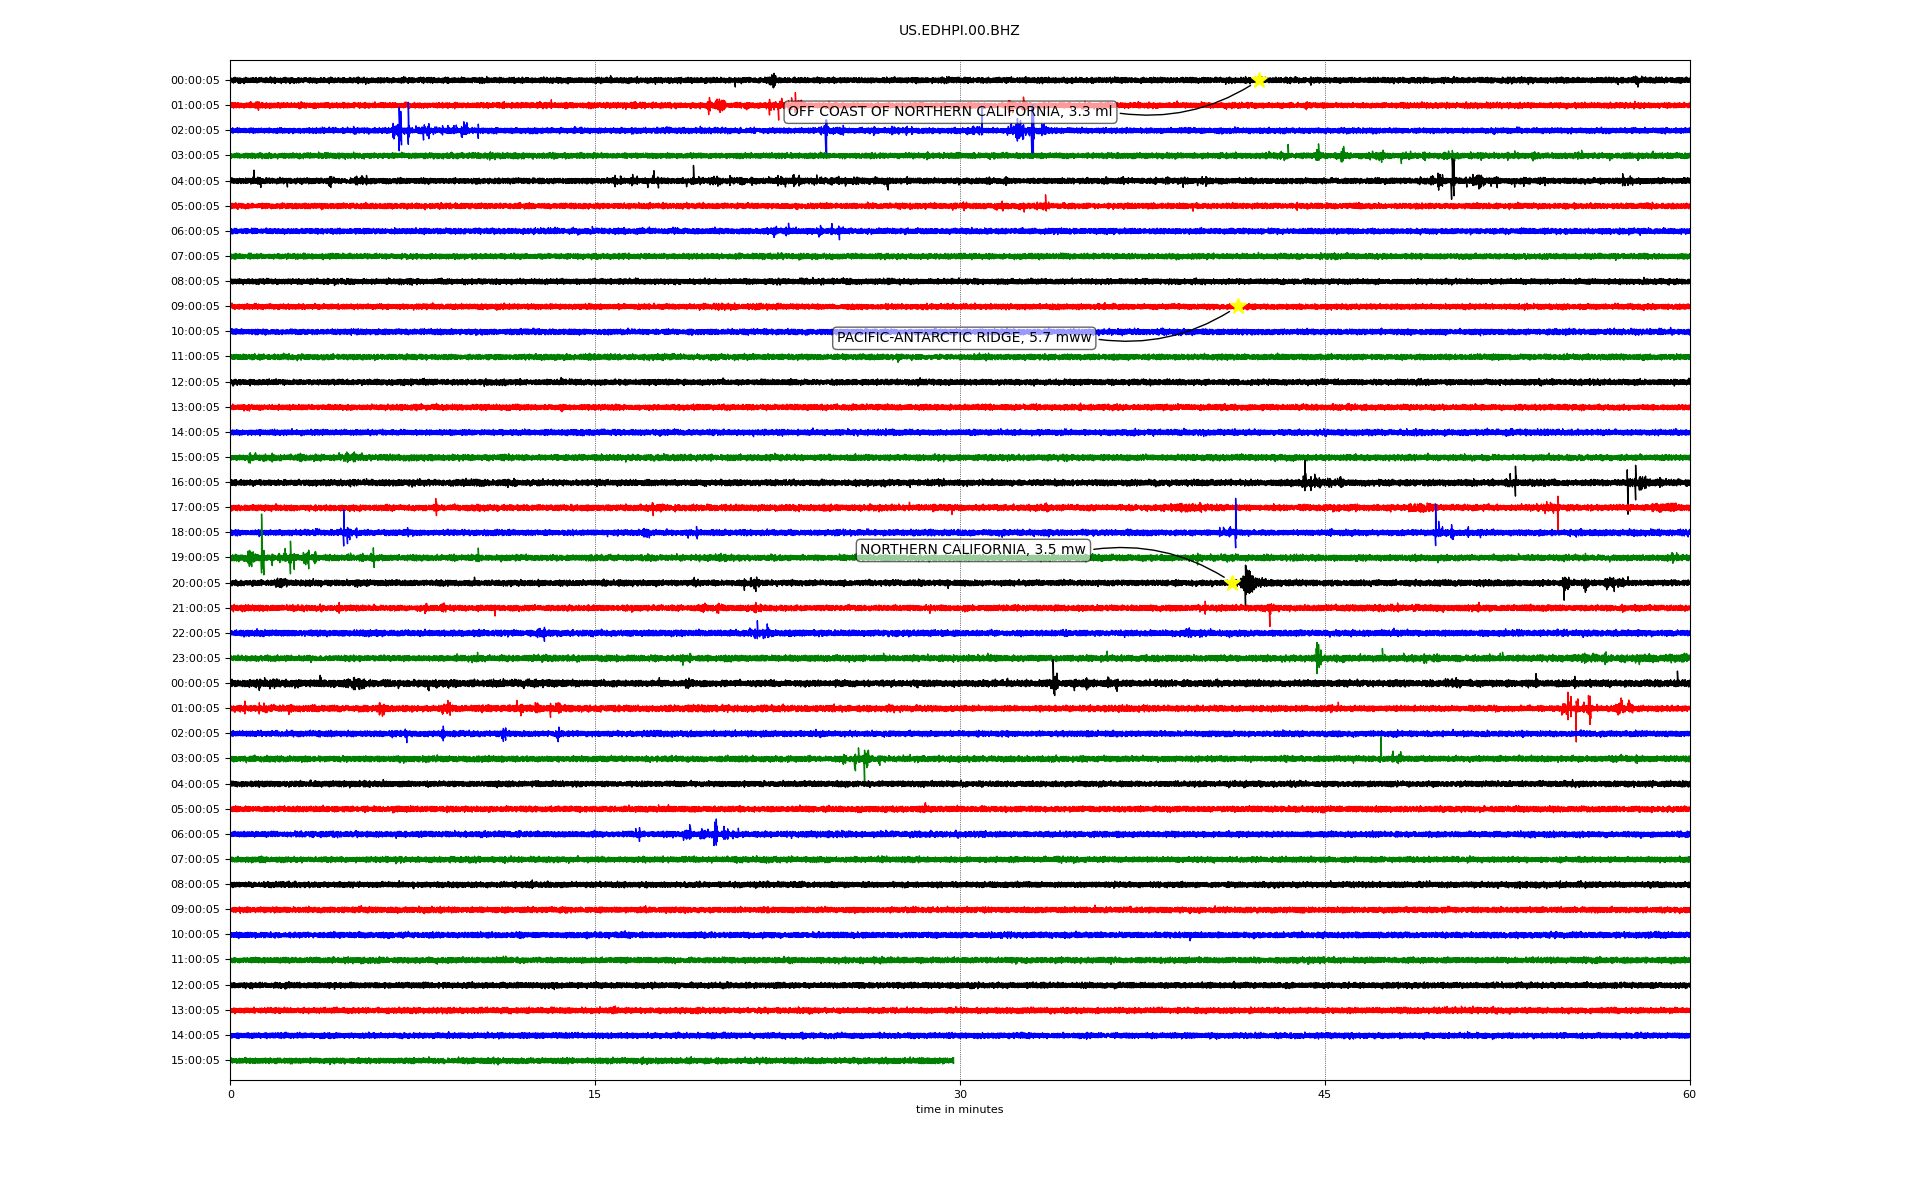Click the plot title US.EDHPI.00.BHZ
This screenshot has height=1200, width=1920.
click(x=959, y=31)
